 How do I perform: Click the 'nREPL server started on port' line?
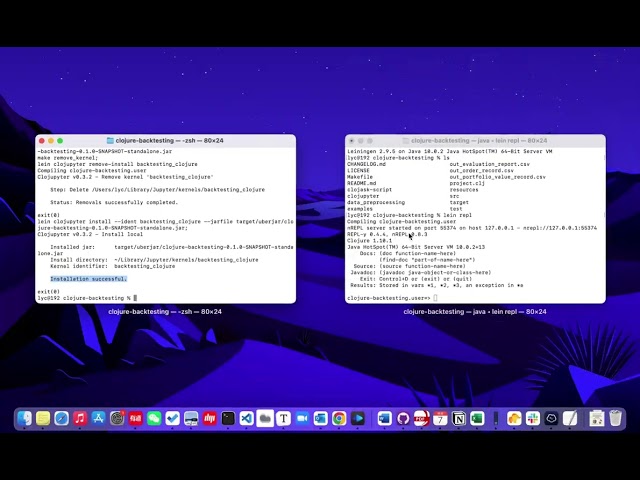pyautogui.click(x=472, y=228)
